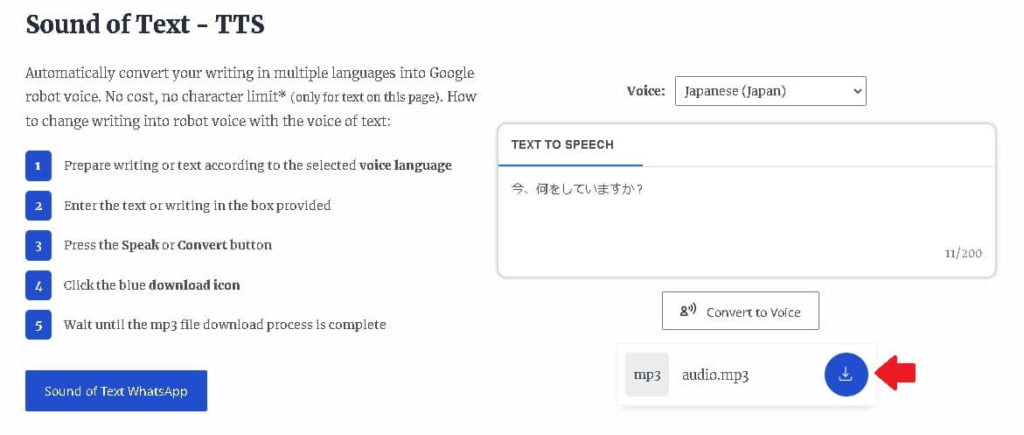Image resolution: width=1024 pixels, height=435 pixels.
Task: Click the bold 'download icon' text in step 4
Action: [195, 285]
